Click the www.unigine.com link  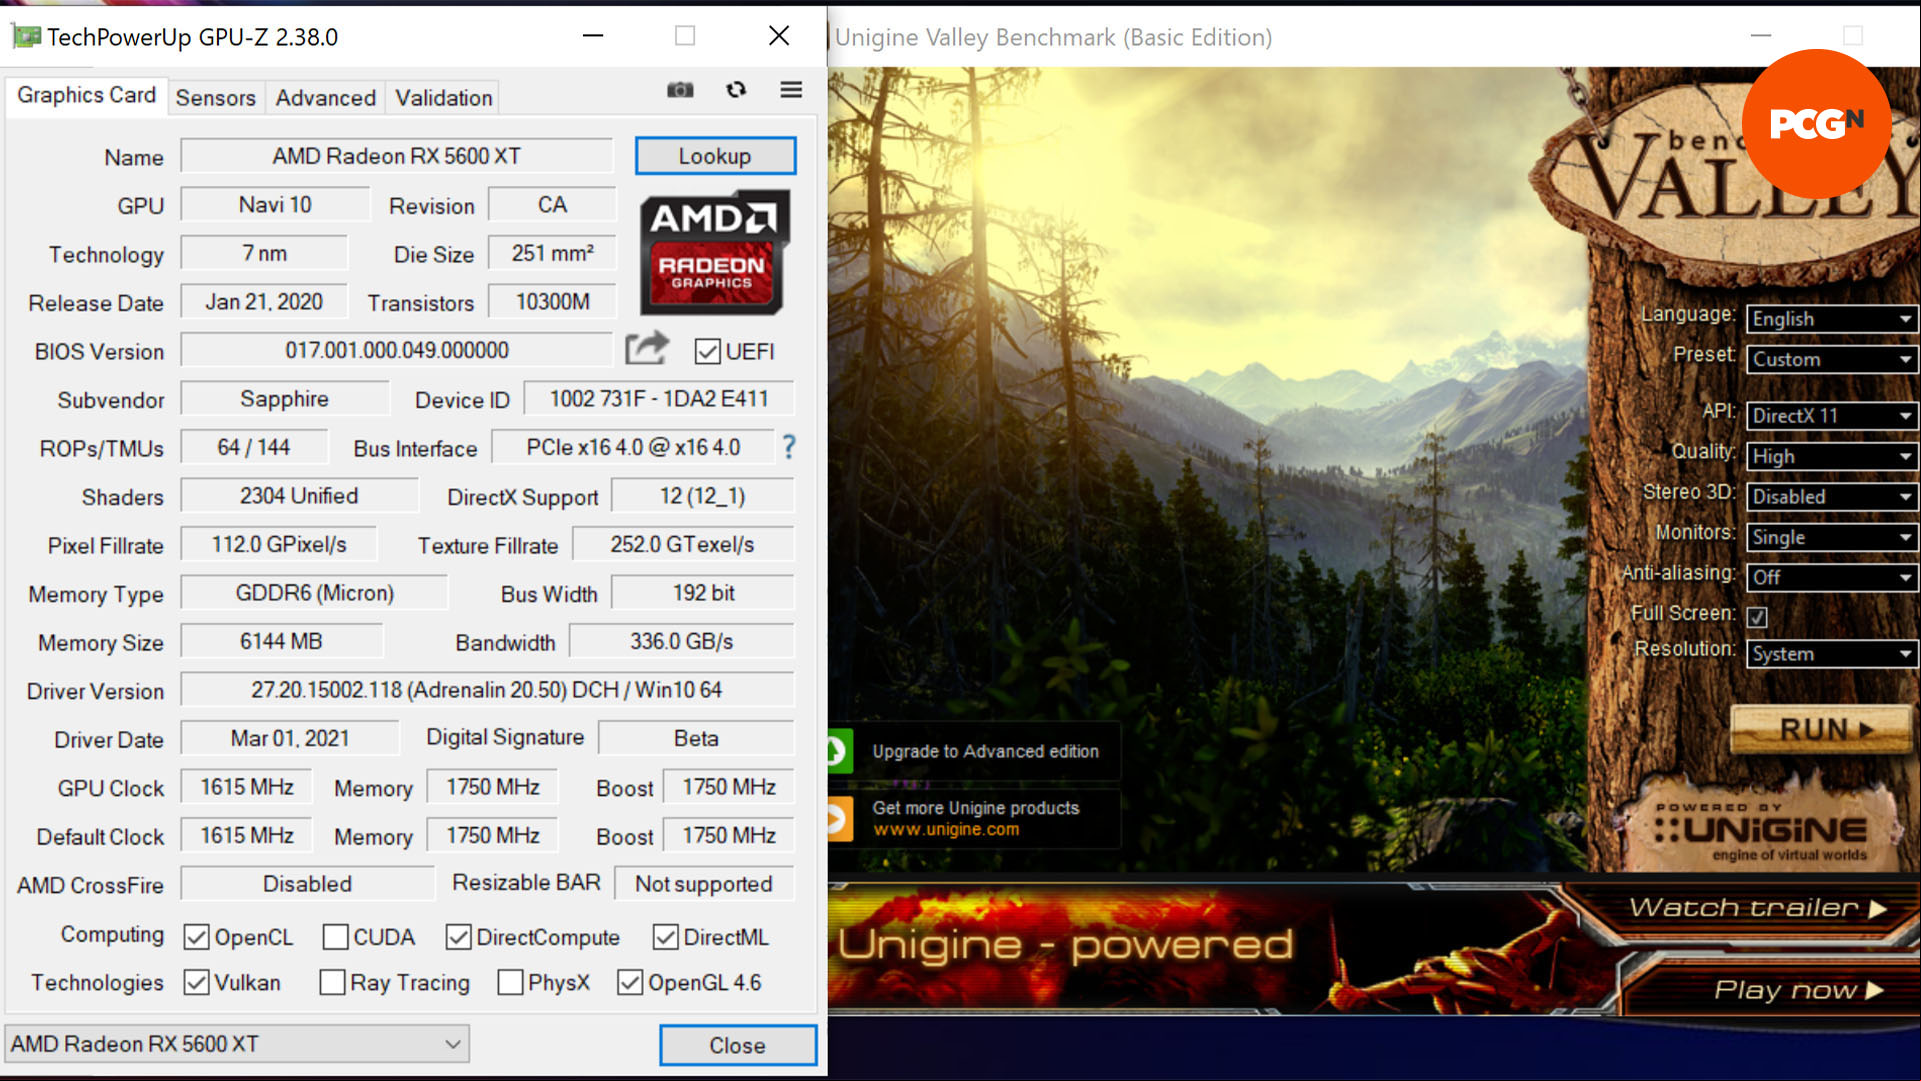[x=946, y=829]
